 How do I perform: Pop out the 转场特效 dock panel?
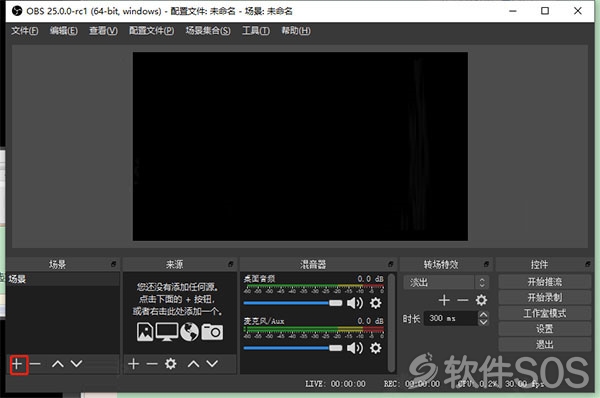[486, 264]
